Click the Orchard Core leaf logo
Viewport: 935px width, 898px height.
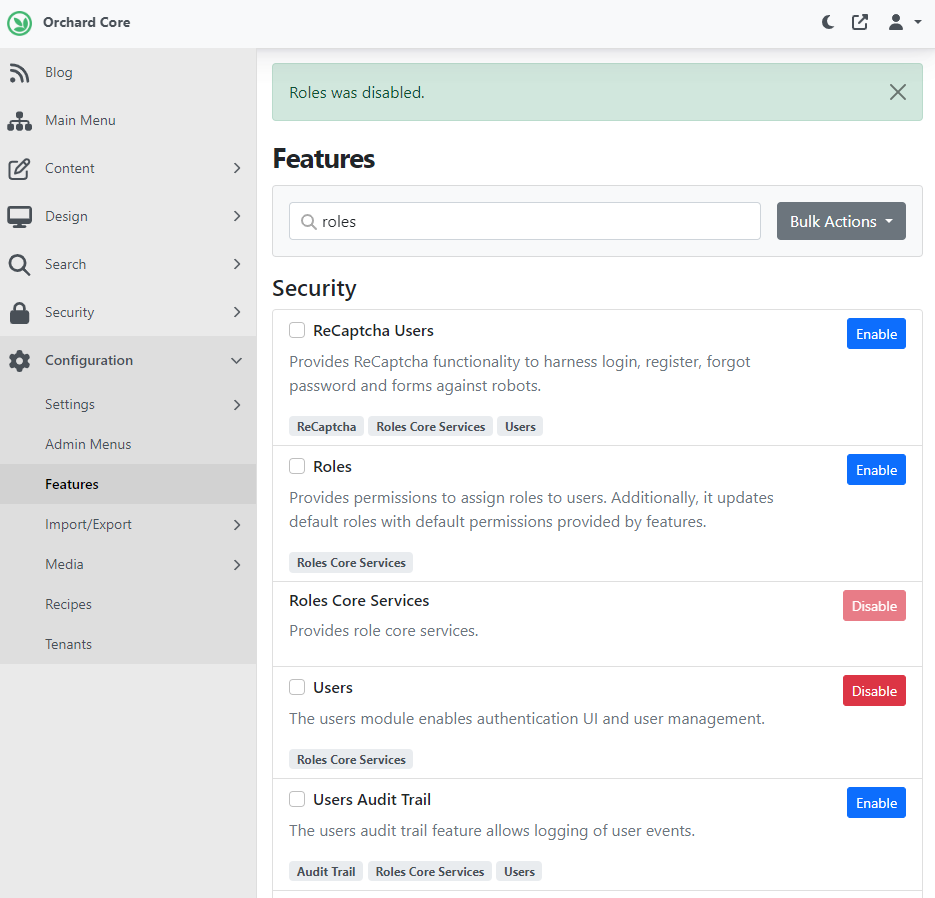(x=20, y=23)
